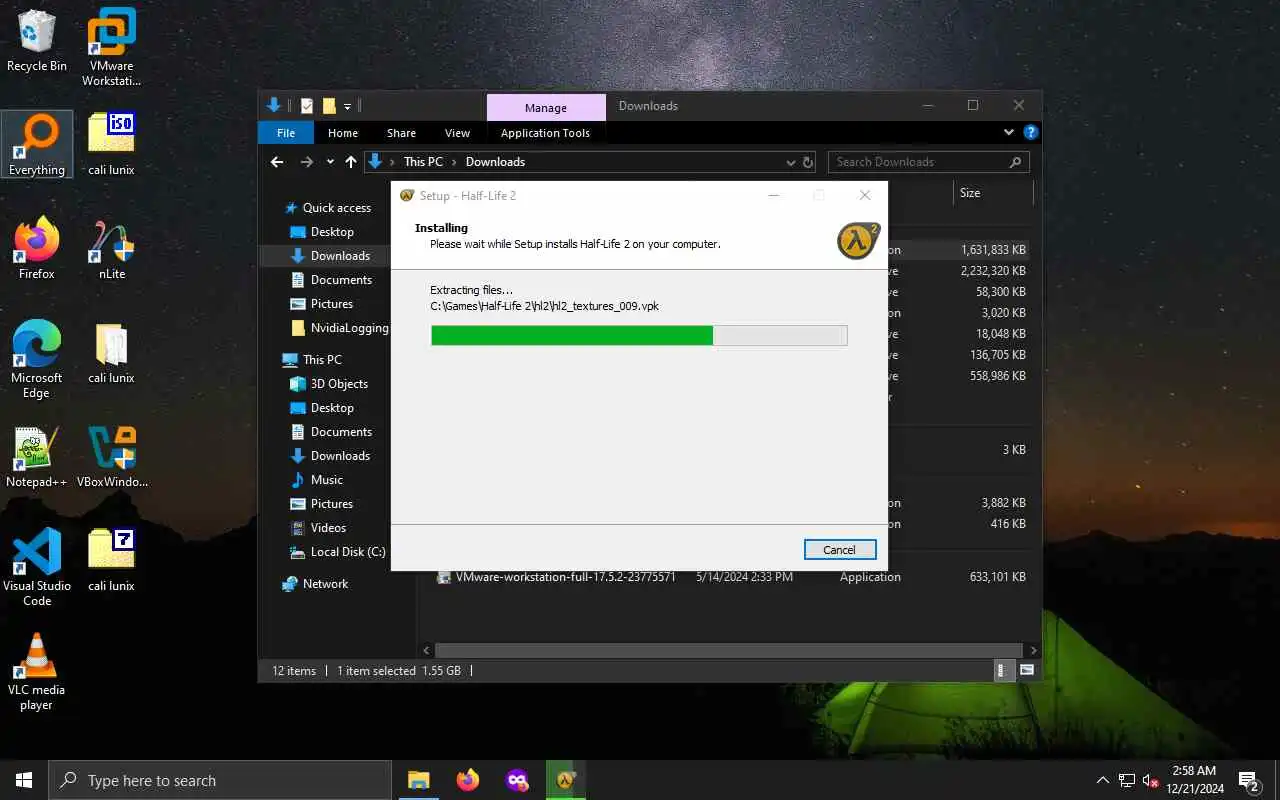Screen dimensions: 1280x800
Task: Click the taskbar Type here to search box
Action: coord(219,780)
